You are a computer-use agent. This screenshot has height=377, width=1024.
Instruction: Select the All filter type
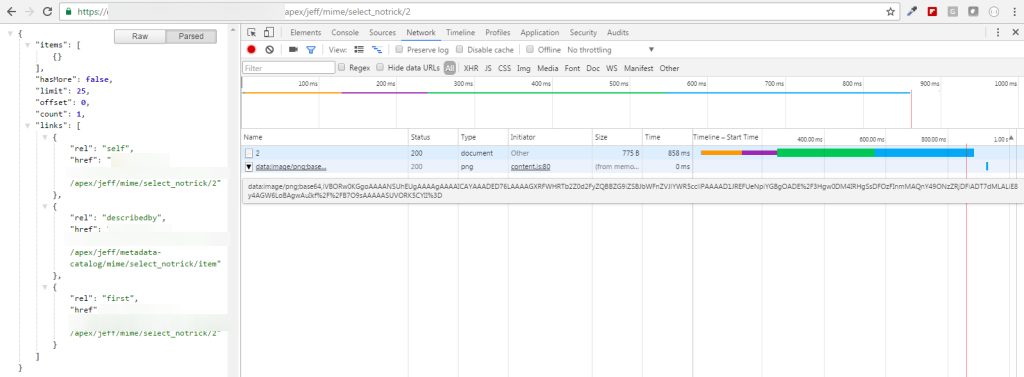449,68
